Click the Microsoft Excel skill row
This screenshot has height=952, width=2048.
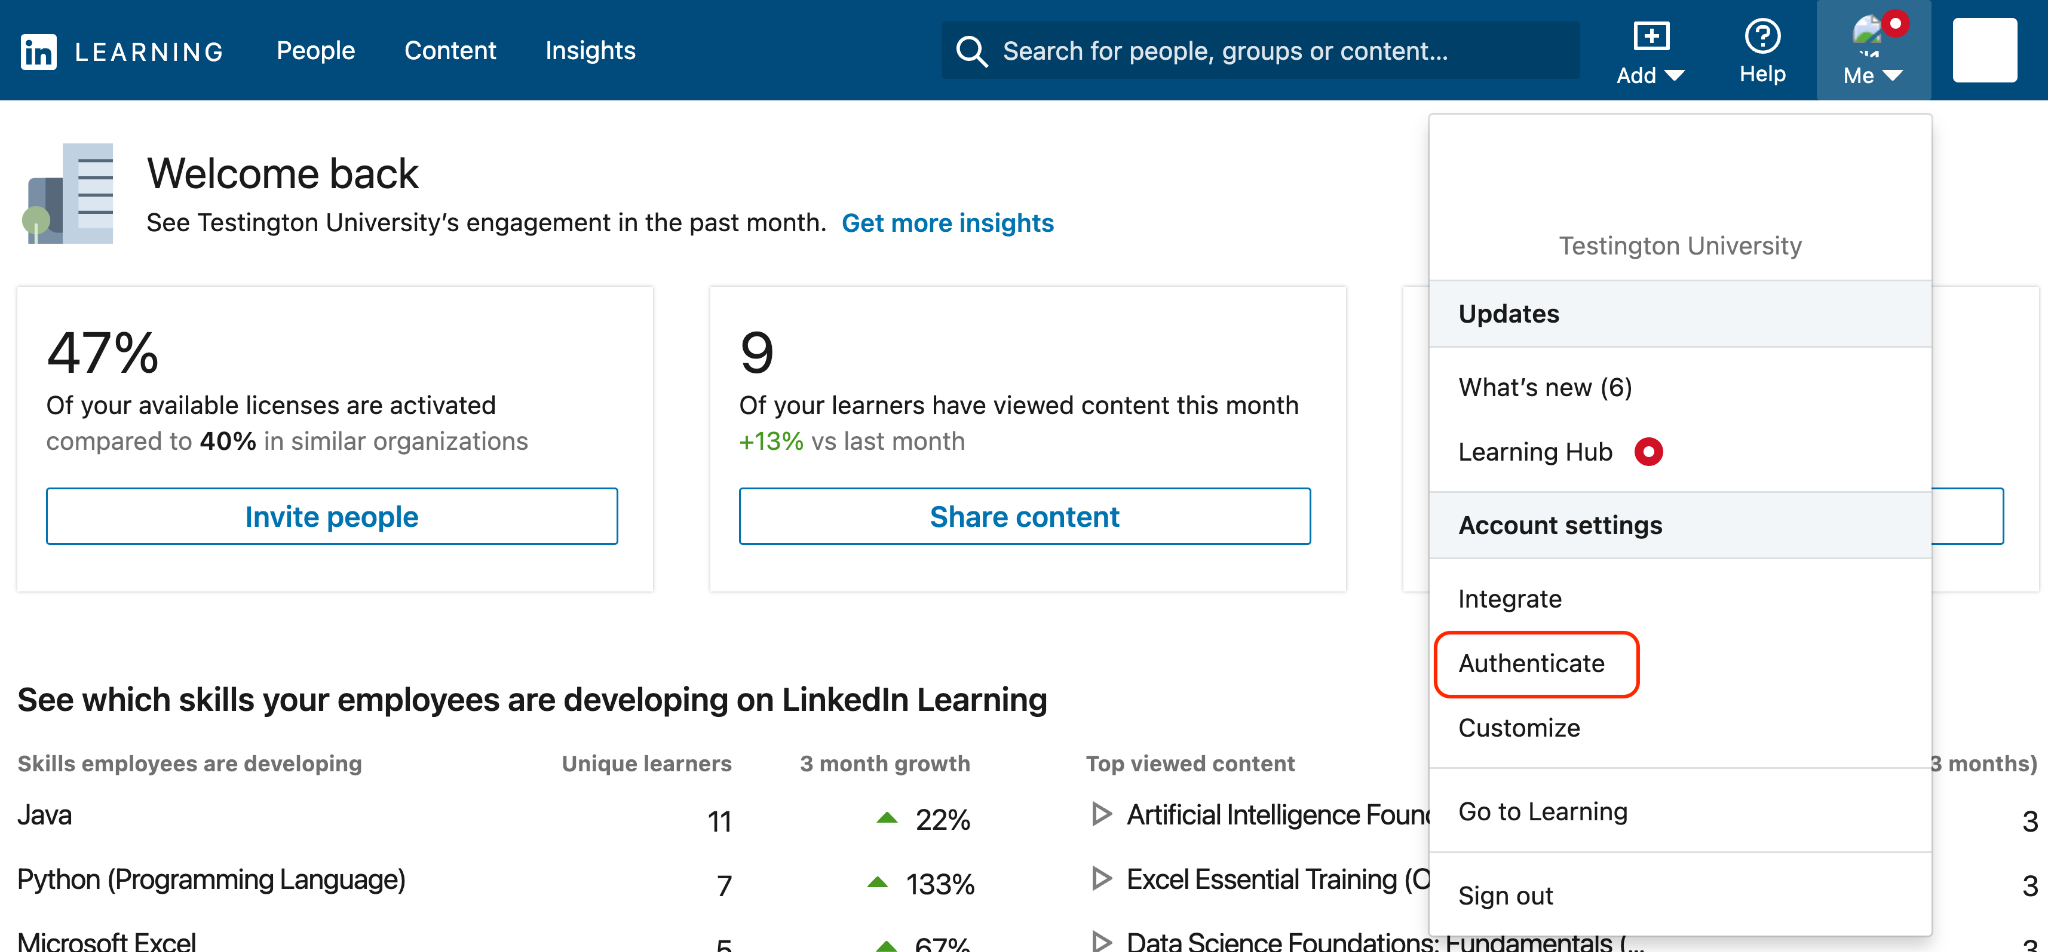(106, 941)
